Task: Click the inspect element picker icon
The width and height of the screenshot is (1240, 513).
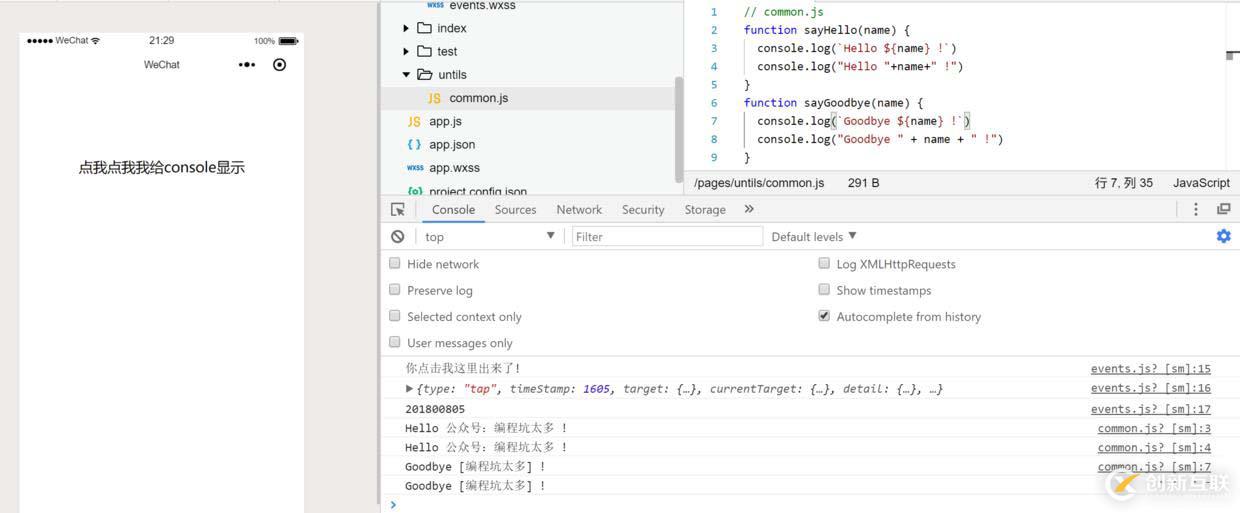Action: point(398,210)
